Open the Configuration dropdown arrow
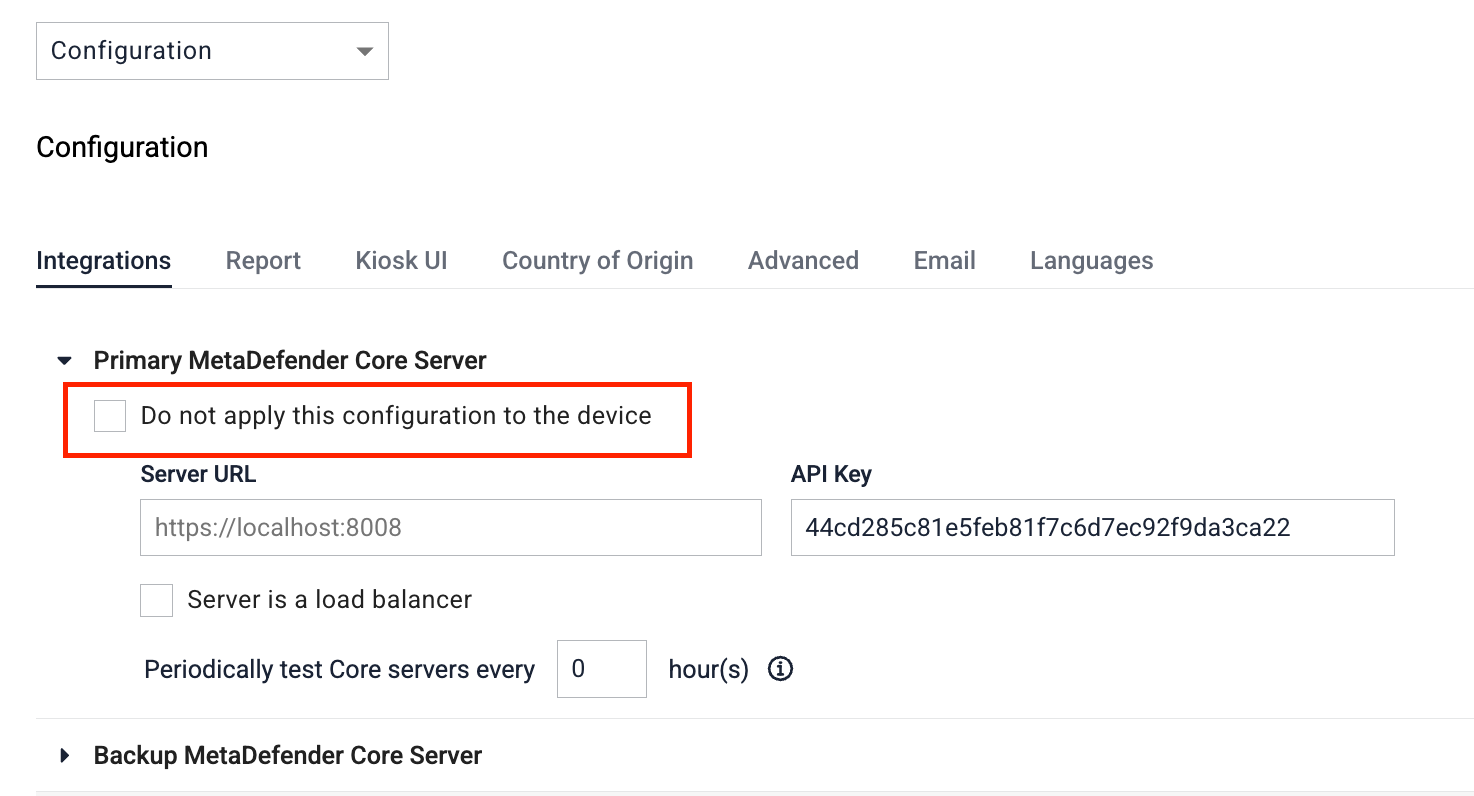 365,51
